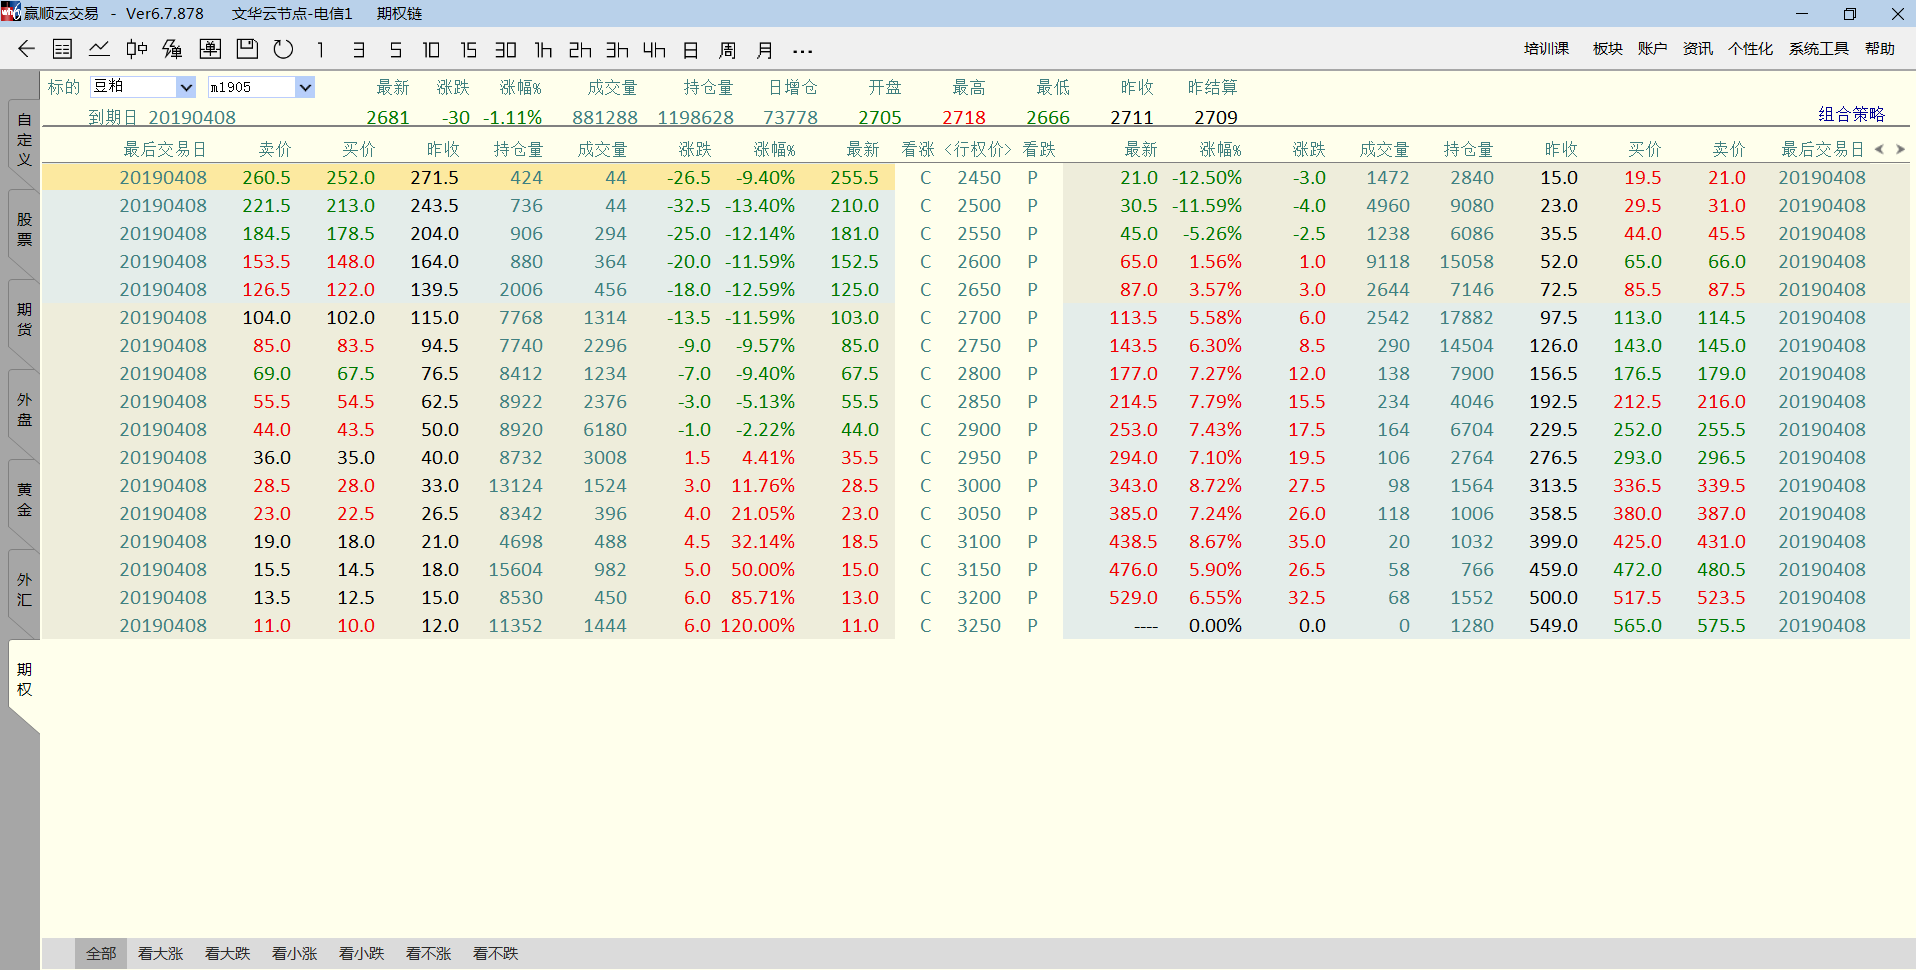Switch to the 看大涨 strategy tab
Image resolution: width=1916 pixels, height=970 pixels.
pyautogui.click(x=160, y=953)
